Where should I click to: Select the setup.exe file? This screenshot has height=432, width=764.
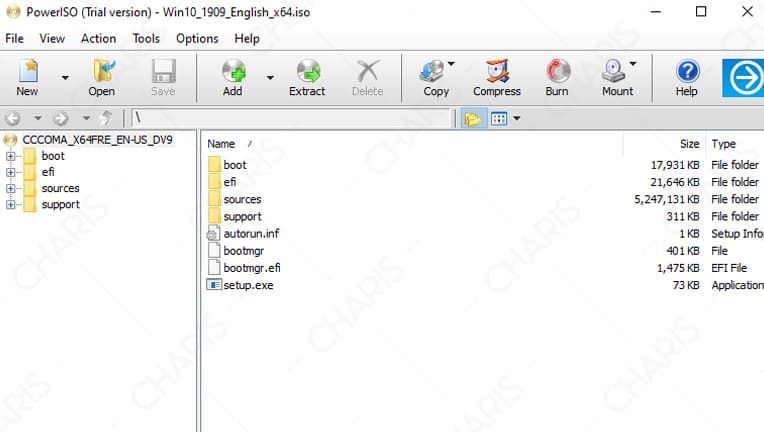248,285
